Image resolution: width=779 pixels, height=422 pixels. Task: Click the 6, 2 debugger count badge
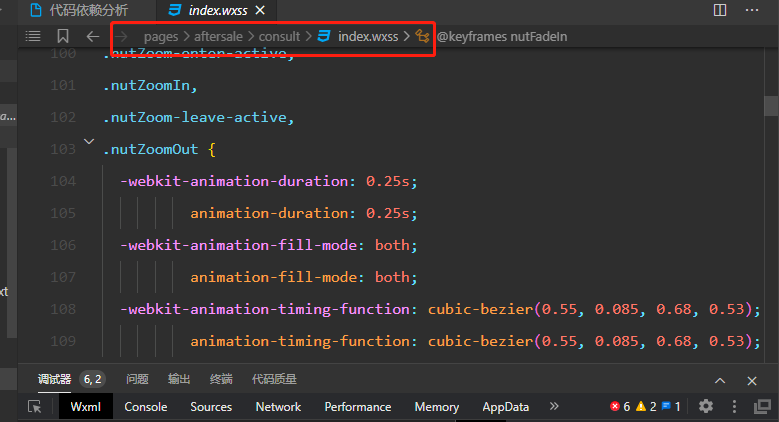click(x=92, y=380)
